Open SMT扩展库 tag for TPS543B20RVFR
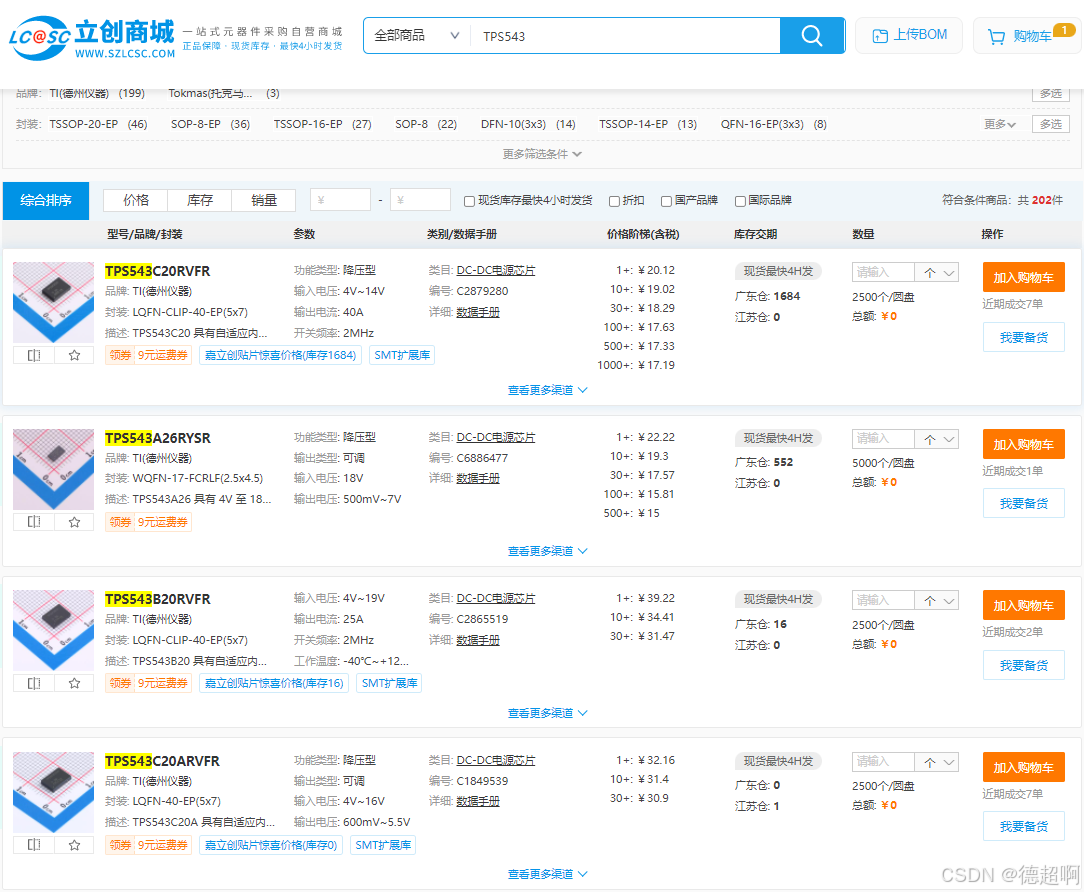 click(389, 683)
